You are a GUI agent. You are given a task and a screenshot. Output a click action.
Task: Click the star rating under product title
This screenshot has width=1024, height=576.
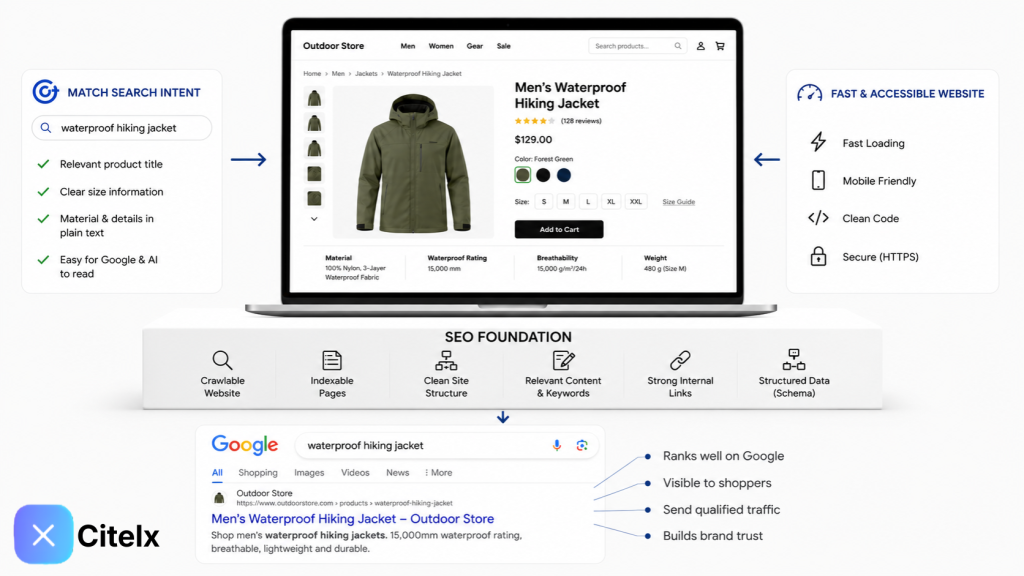(534, 121)
